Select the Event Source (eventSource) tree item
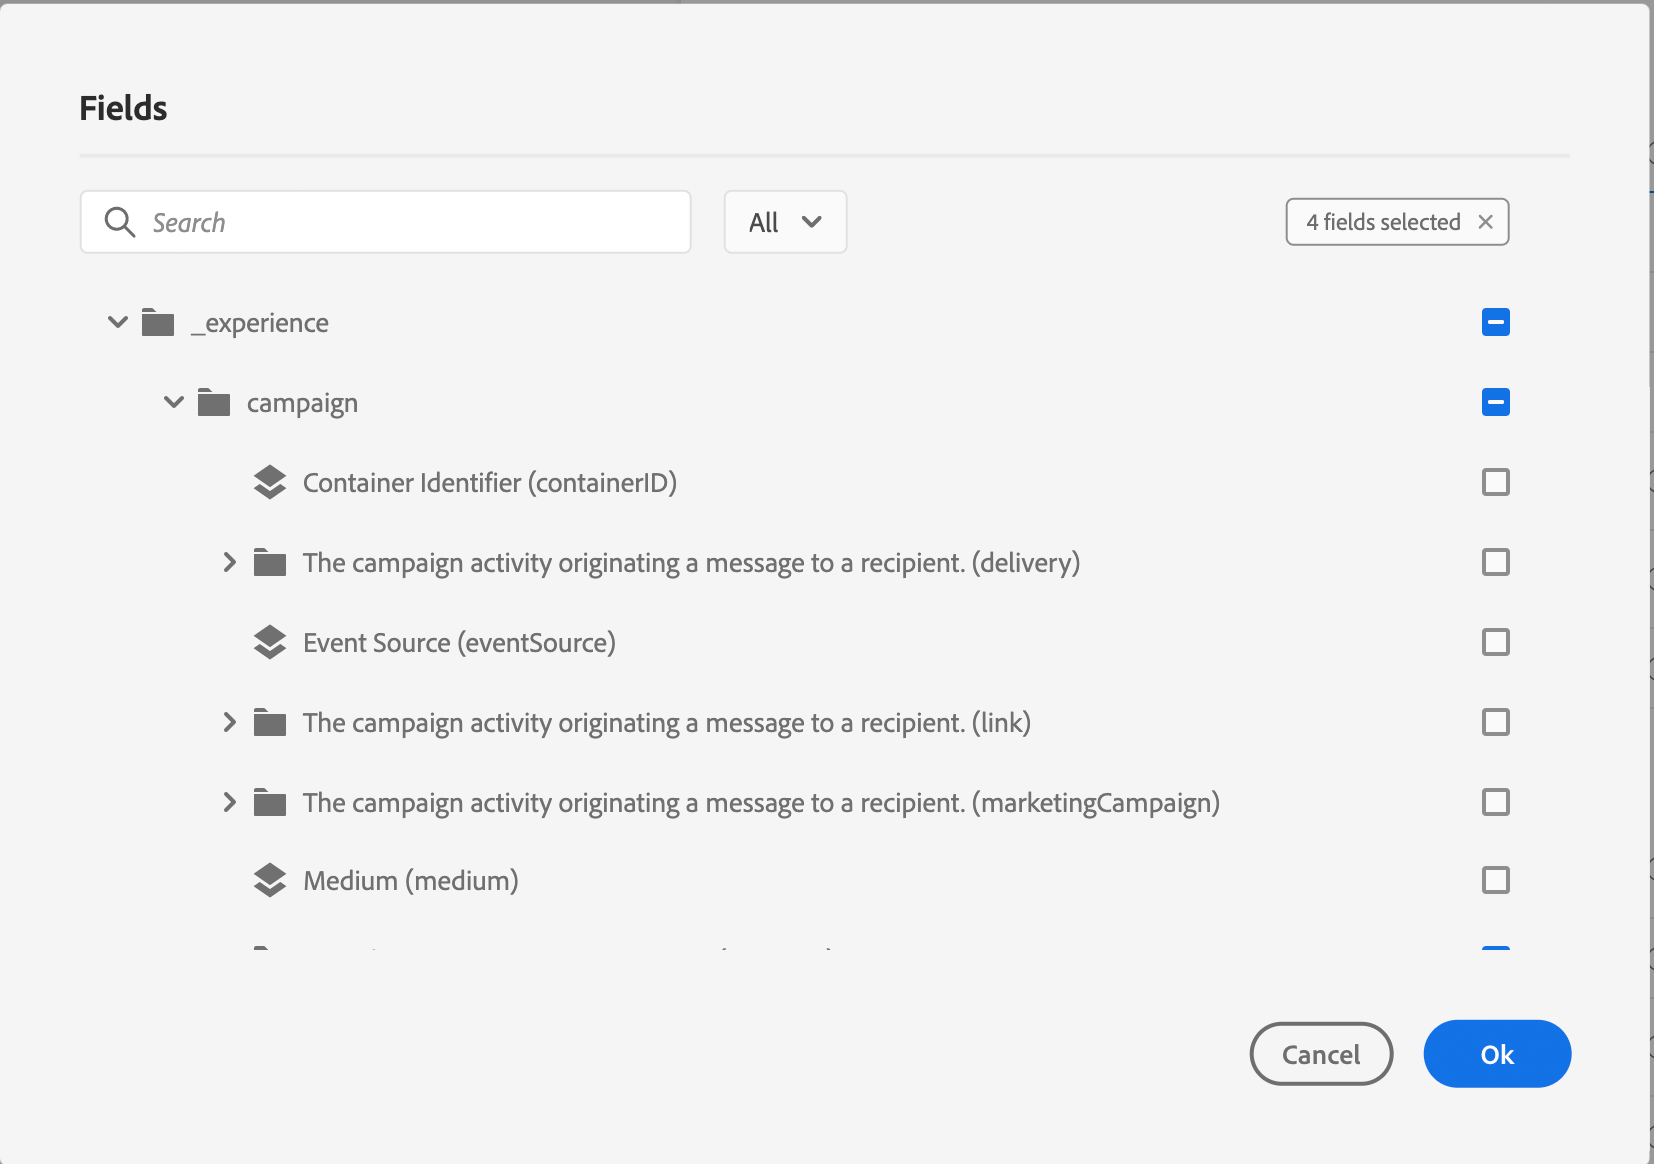 coord(459,643)
